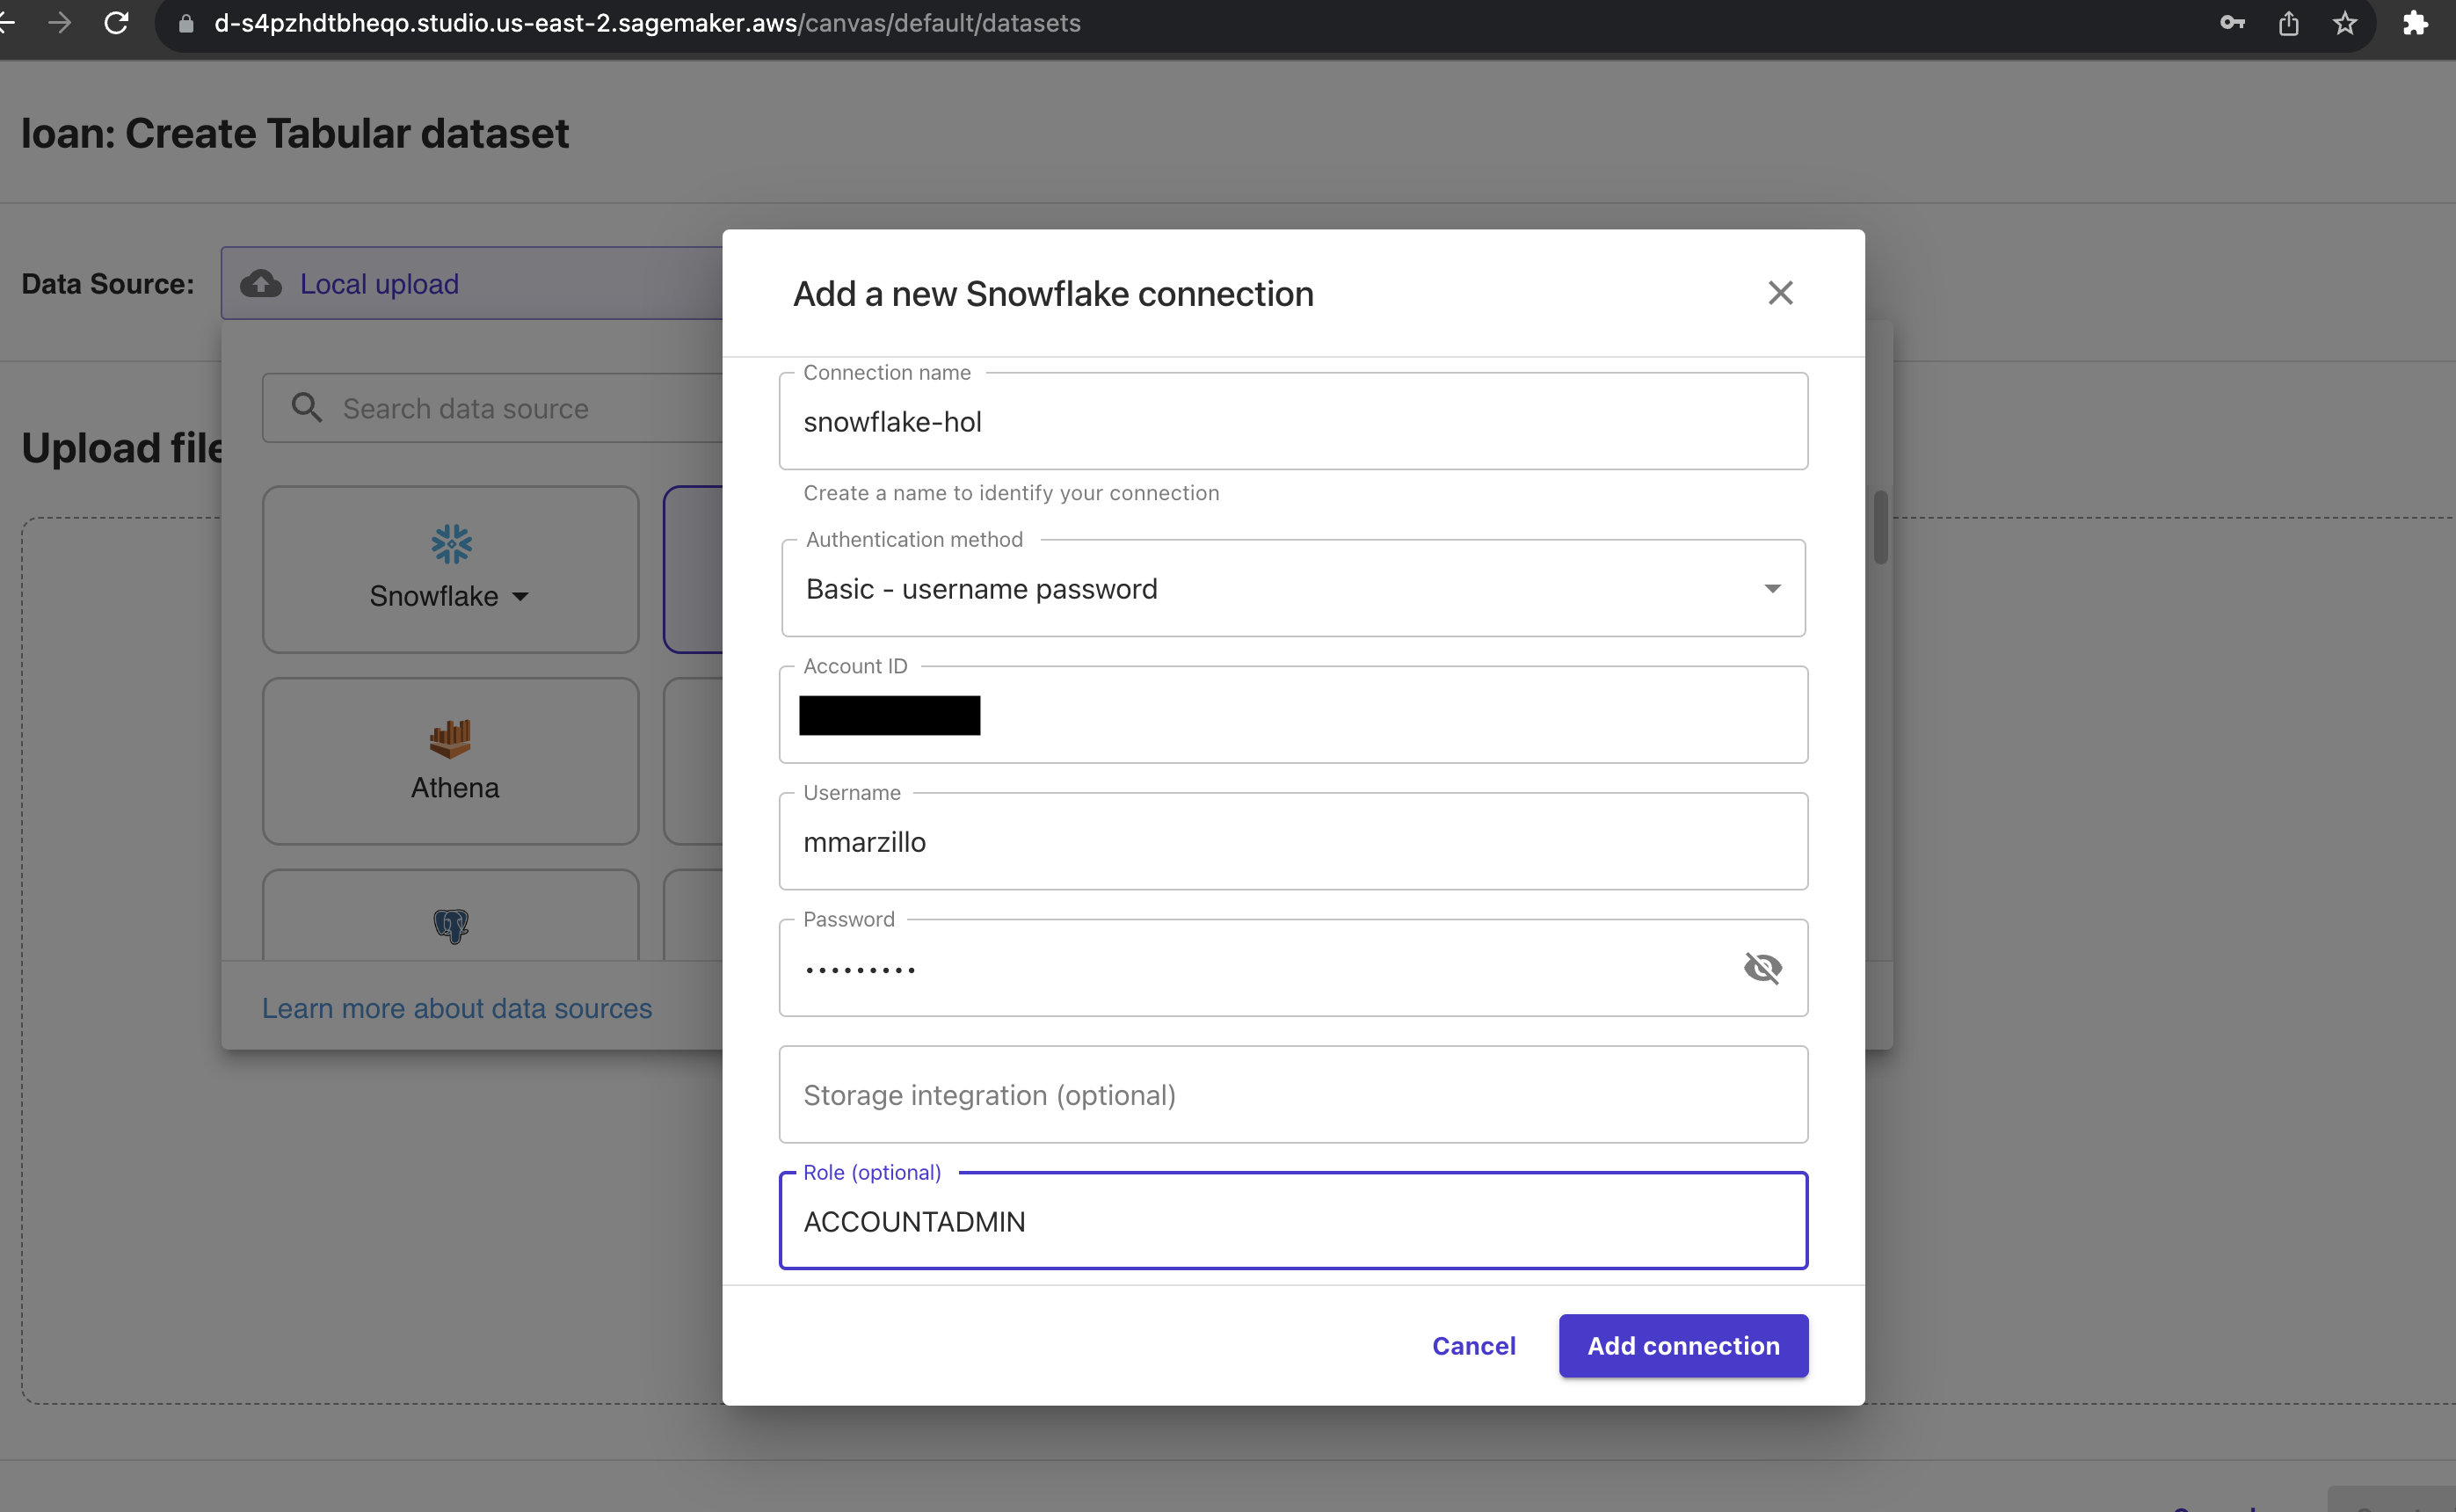
Task: Click the search magnifier icon
Action: [x=307, y=408]
